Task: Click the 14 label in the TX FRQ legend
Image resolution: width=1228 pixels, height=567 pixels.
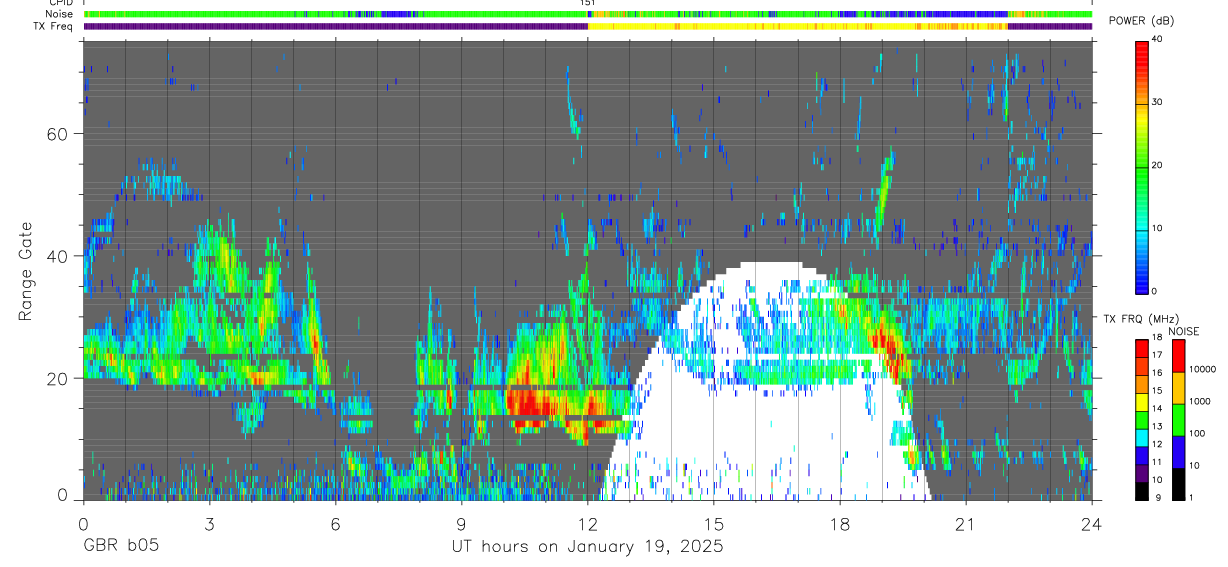Action: coord(1158,408)
